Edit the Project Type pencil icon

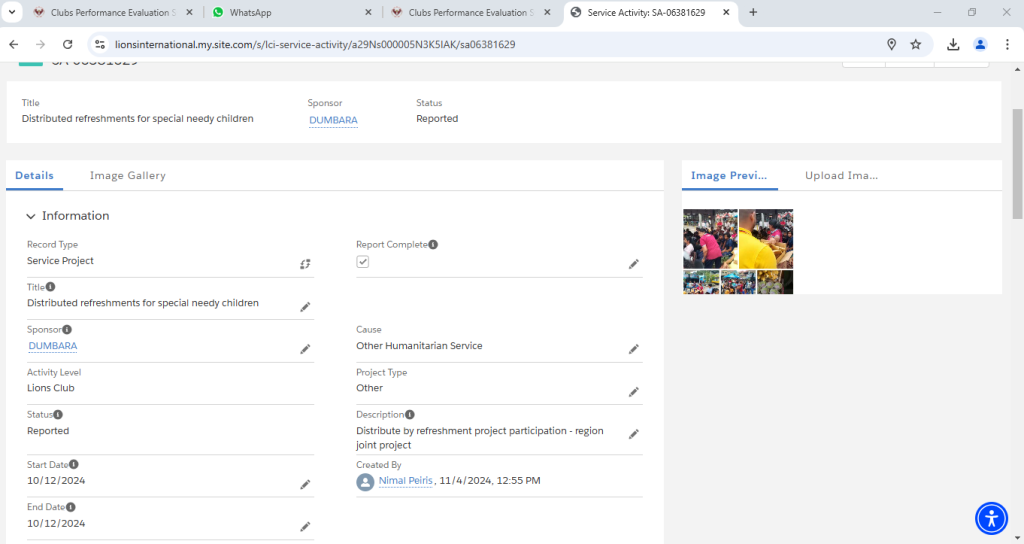tap(633, 392)
